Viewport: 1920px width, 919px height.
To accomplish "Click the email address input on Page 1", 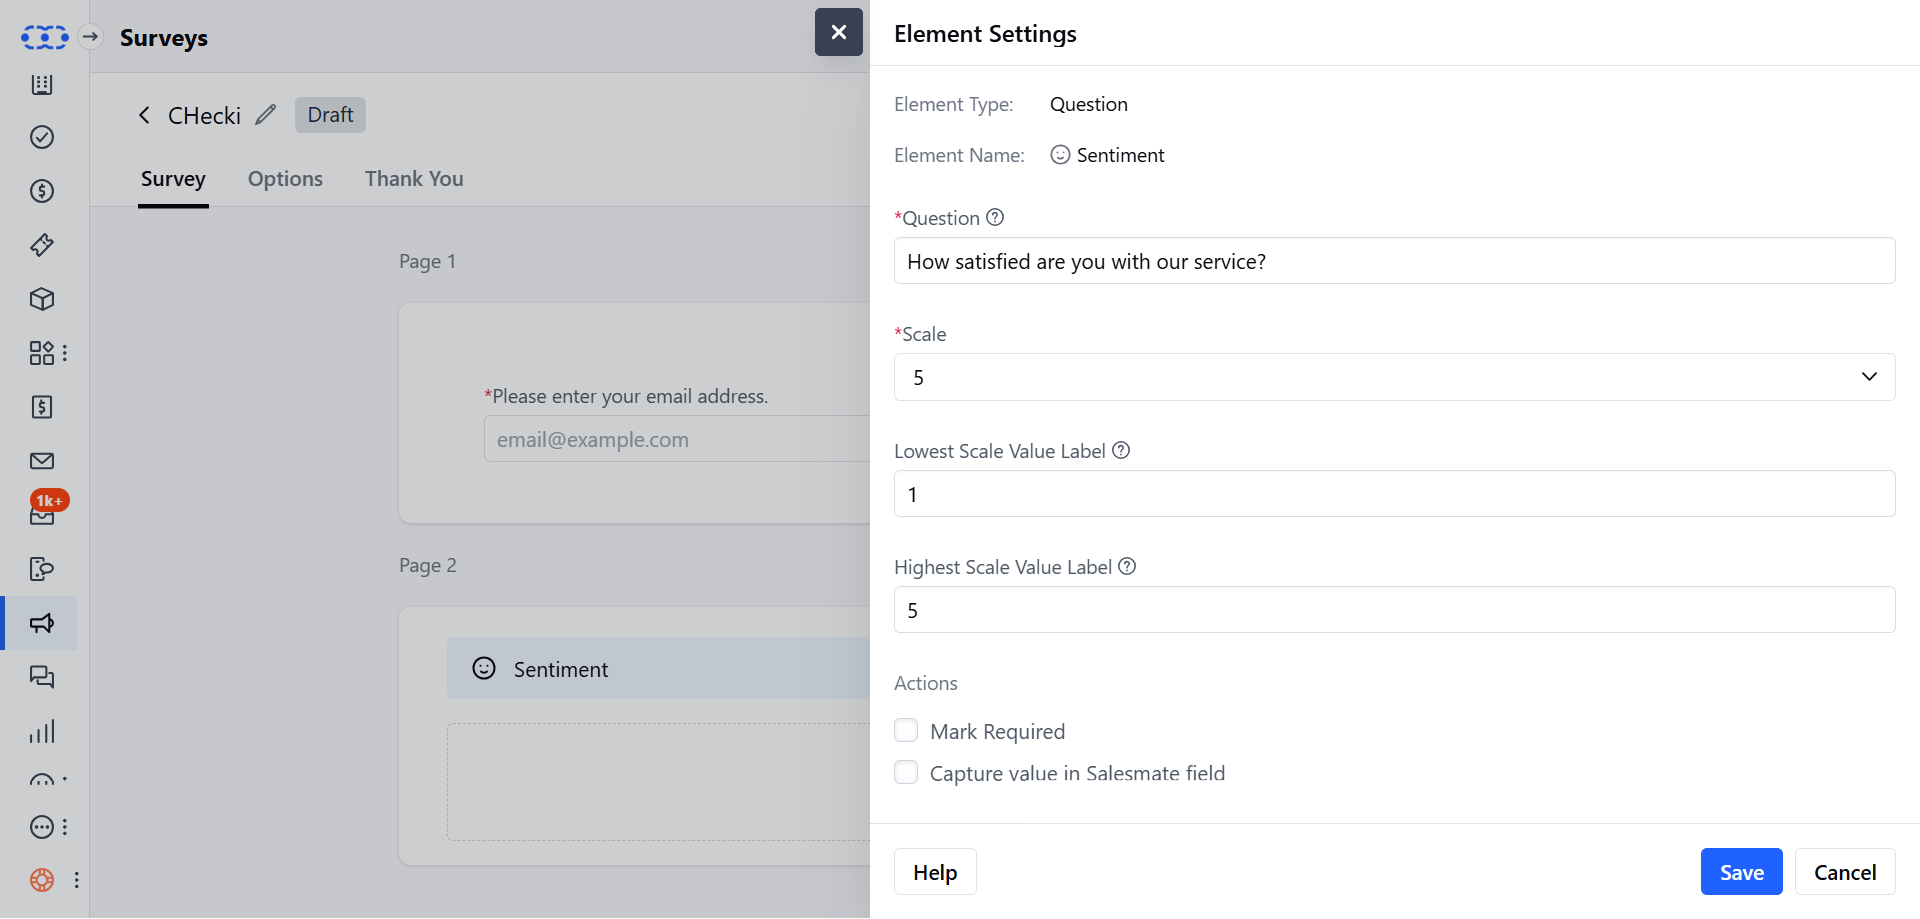I will pyautogui.click(x=677, y=439).
